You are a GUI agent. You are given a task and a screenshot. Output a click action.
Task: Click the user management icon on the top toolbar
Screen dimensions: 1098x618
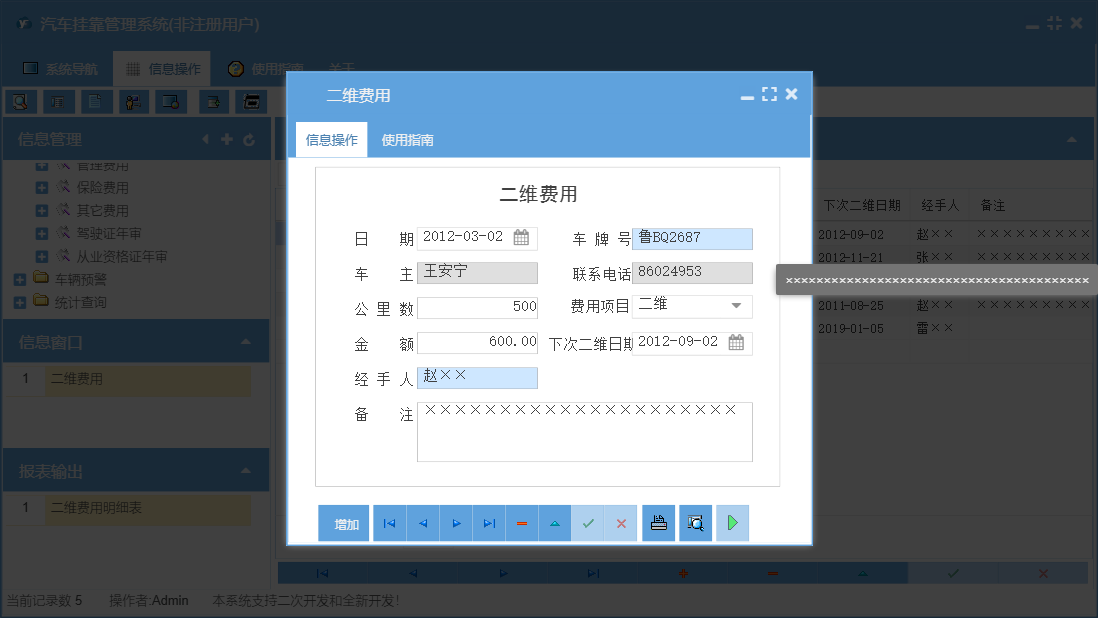pos(133,101)
